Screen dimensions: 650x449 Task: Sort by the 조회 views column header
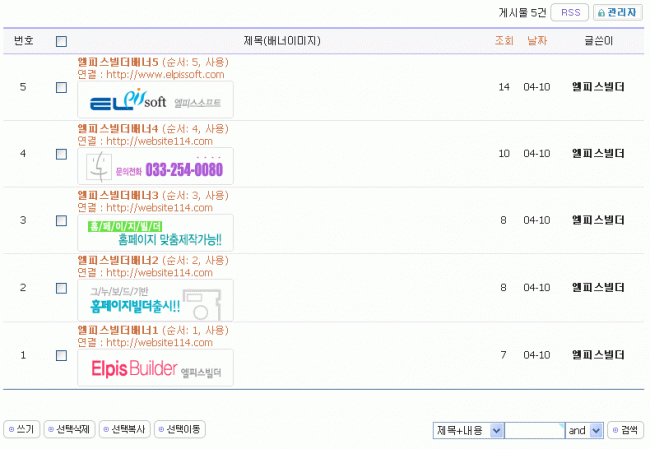click(x=504, y=41)
